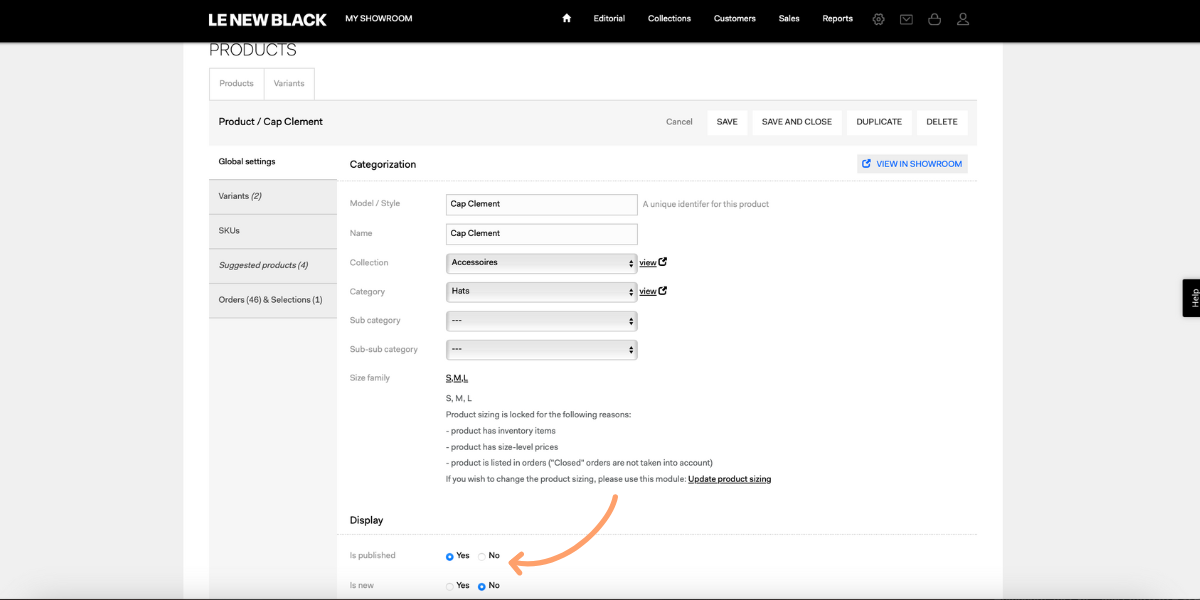Screen dimensions: 1200x600
Task: Click the DUPLICATE button
Action: click(x=879, y=122)
